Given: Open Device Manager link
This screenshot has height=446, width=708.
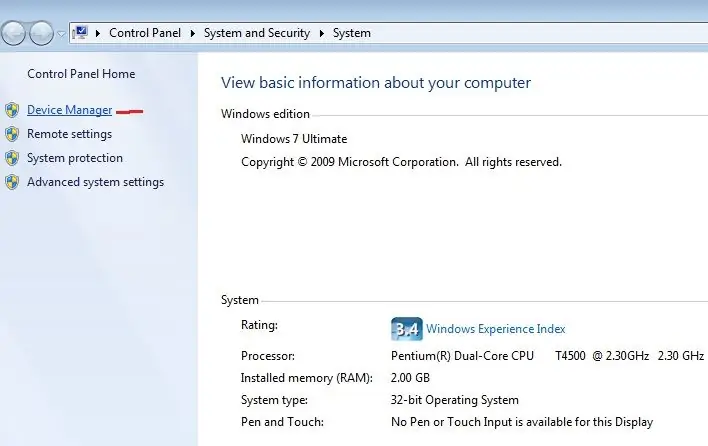Looking at the screenshot, I should click(70, 110).
